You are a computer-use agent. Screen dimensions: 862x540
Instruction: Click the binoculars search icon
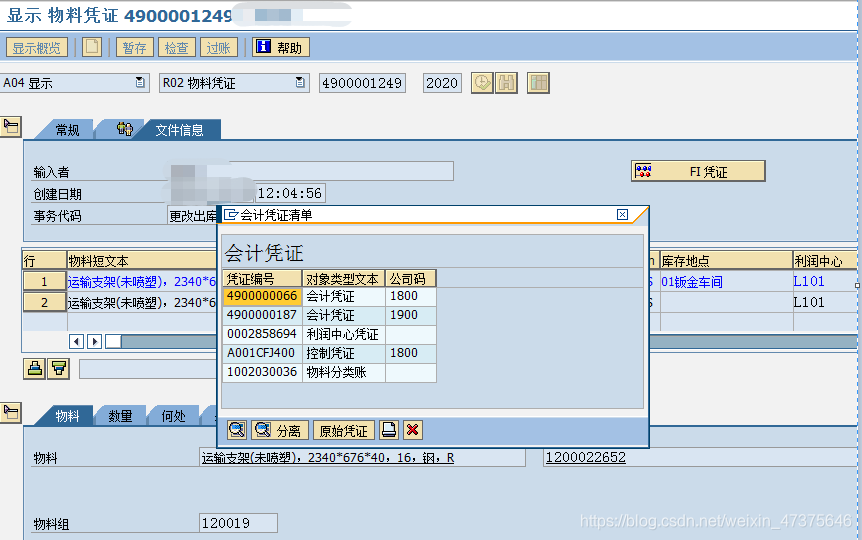[506, 83]
